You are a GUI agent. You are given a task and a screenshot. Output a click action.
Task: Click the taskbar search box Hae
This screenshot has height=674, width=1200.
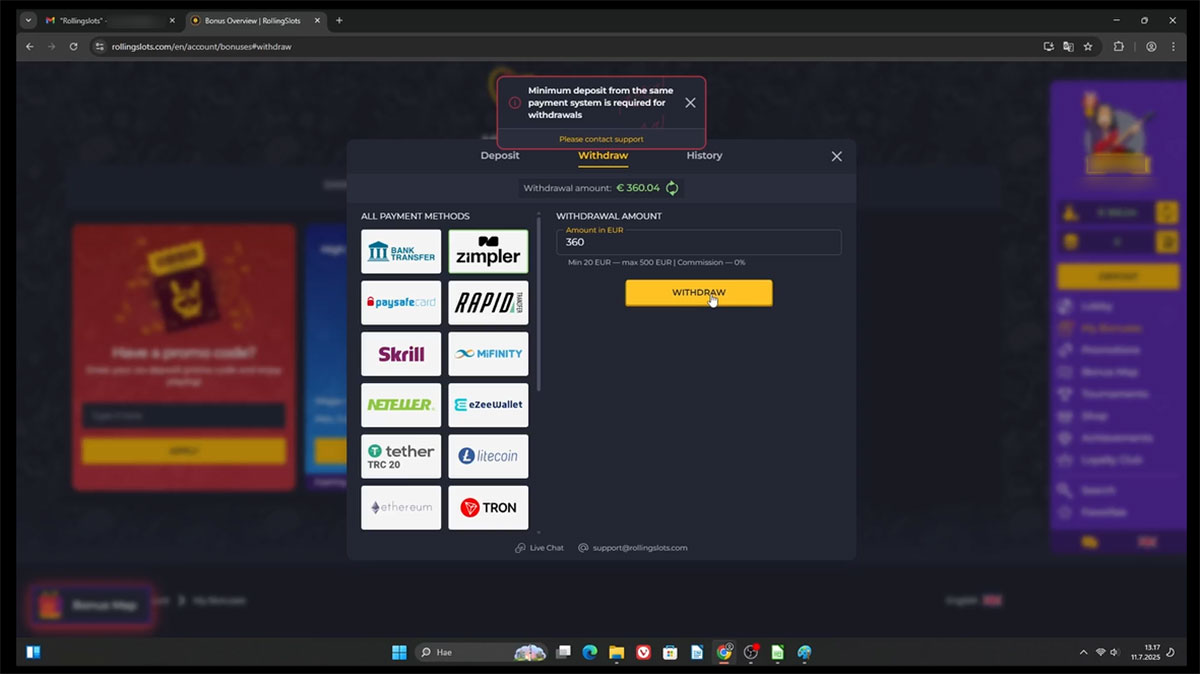(x=481, y=652)
